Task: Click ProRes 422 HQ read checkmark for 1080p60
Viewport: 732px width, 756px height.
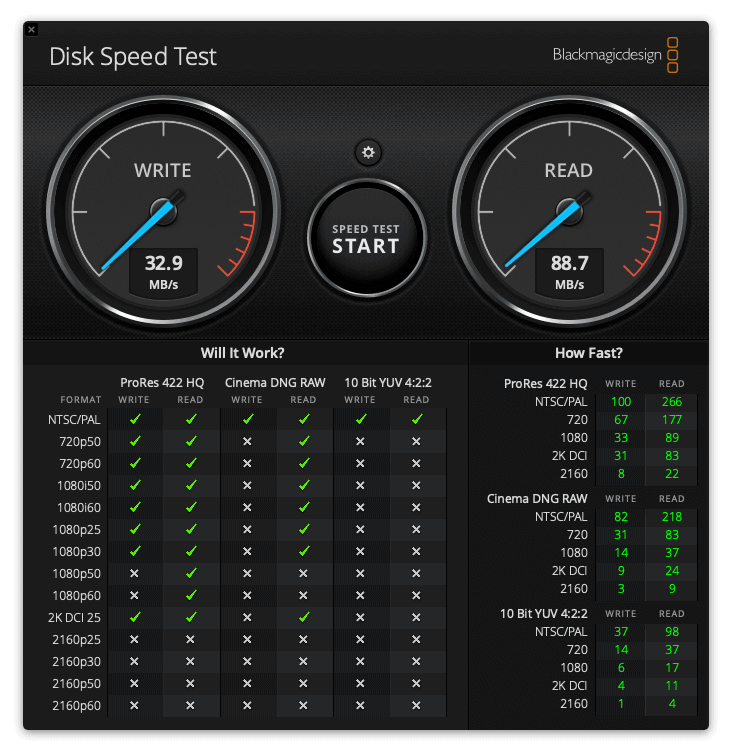Action: (190, 595)
